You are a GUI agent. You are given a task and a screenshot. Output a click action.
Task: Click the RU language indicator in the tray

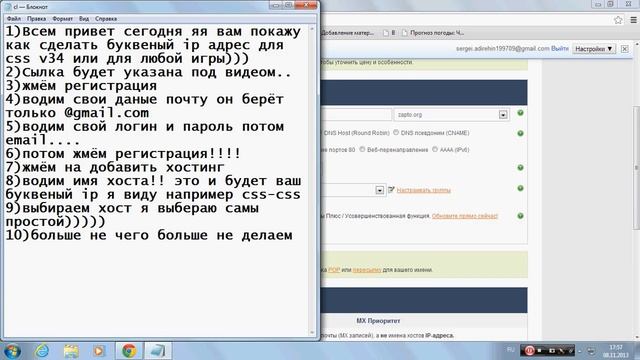pyautogui.click(x=511, y=350)
